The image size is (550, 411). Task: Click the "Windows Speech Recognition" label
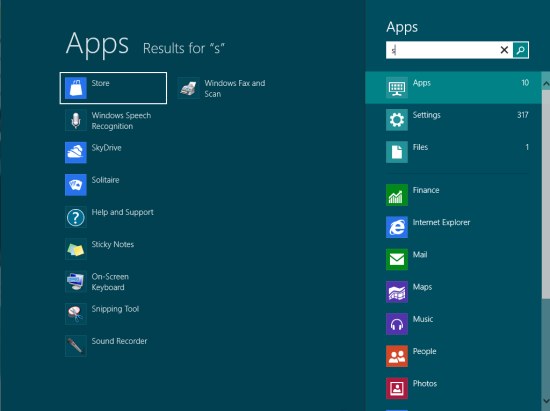click(121, 121)
